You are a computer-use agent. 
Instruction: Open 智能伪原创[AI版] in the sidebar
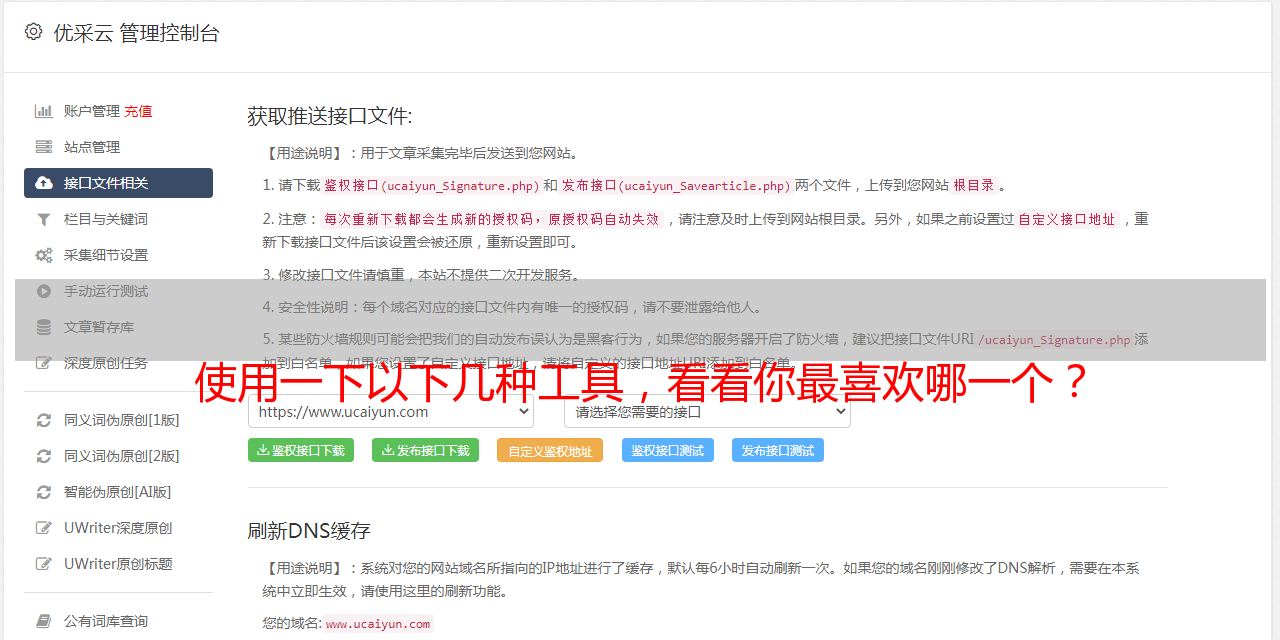tap(118, 492)
